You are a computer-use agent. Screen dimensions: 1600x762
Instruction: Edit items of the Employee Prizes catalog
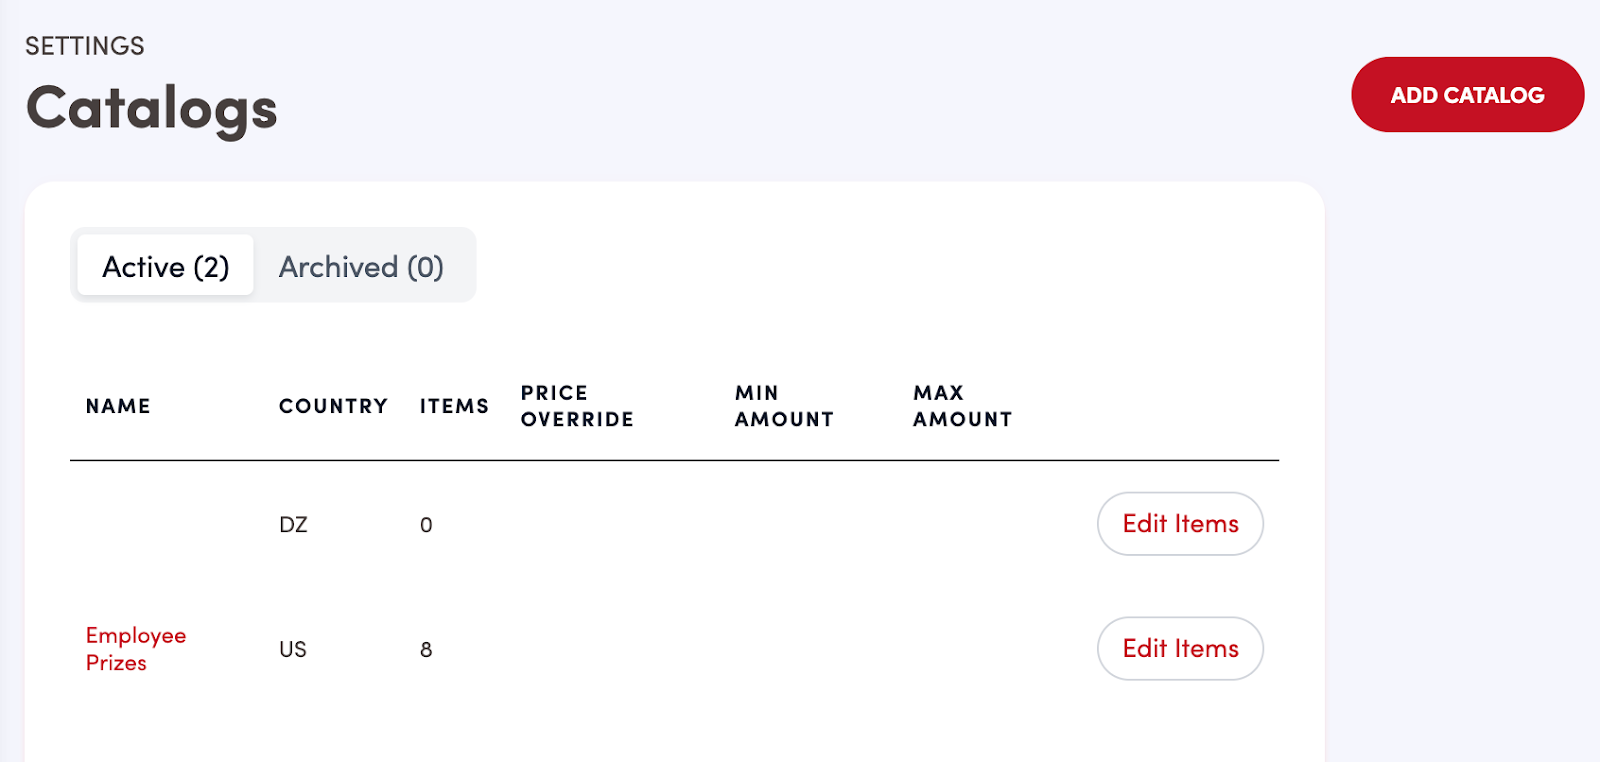[x=1180, y=649]
